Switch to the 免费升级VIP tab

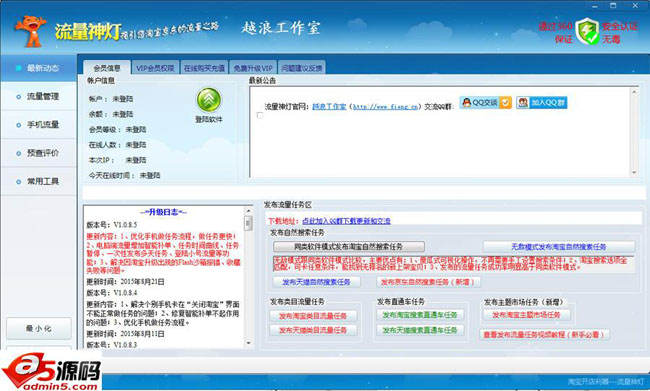(253, 68)
